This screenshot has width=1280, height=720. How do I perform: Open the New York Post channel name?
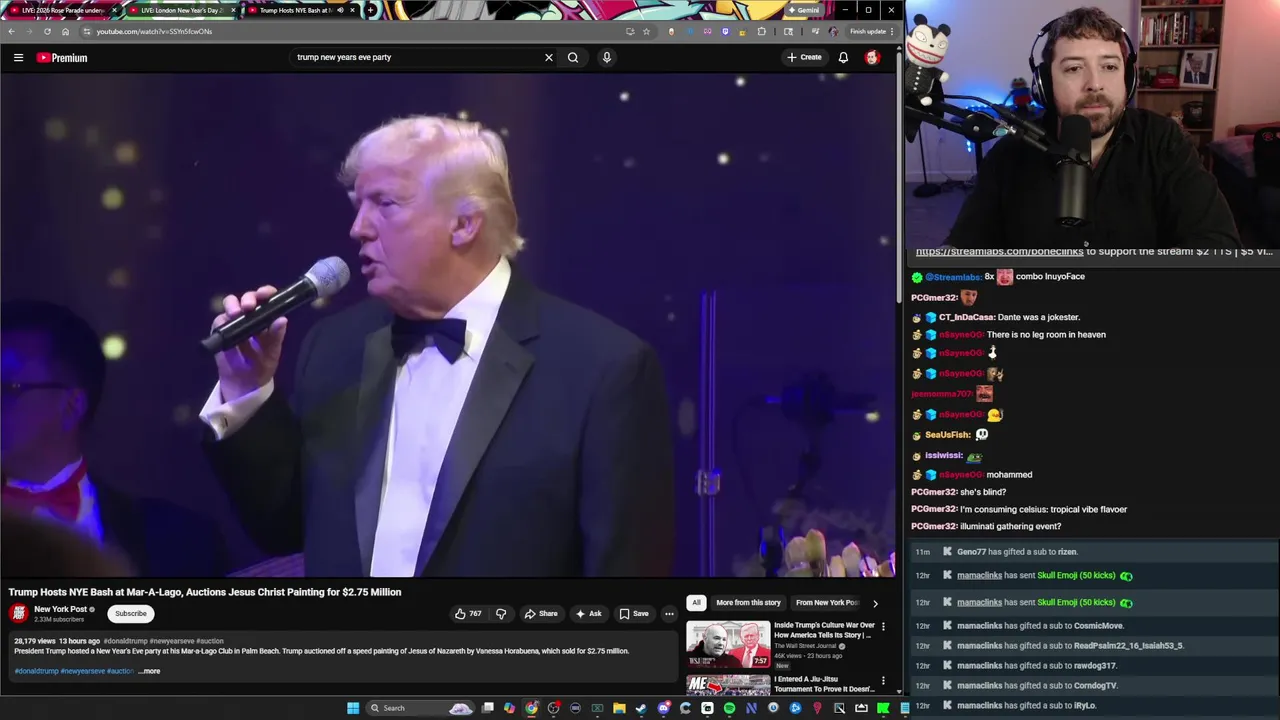[60, 609]
